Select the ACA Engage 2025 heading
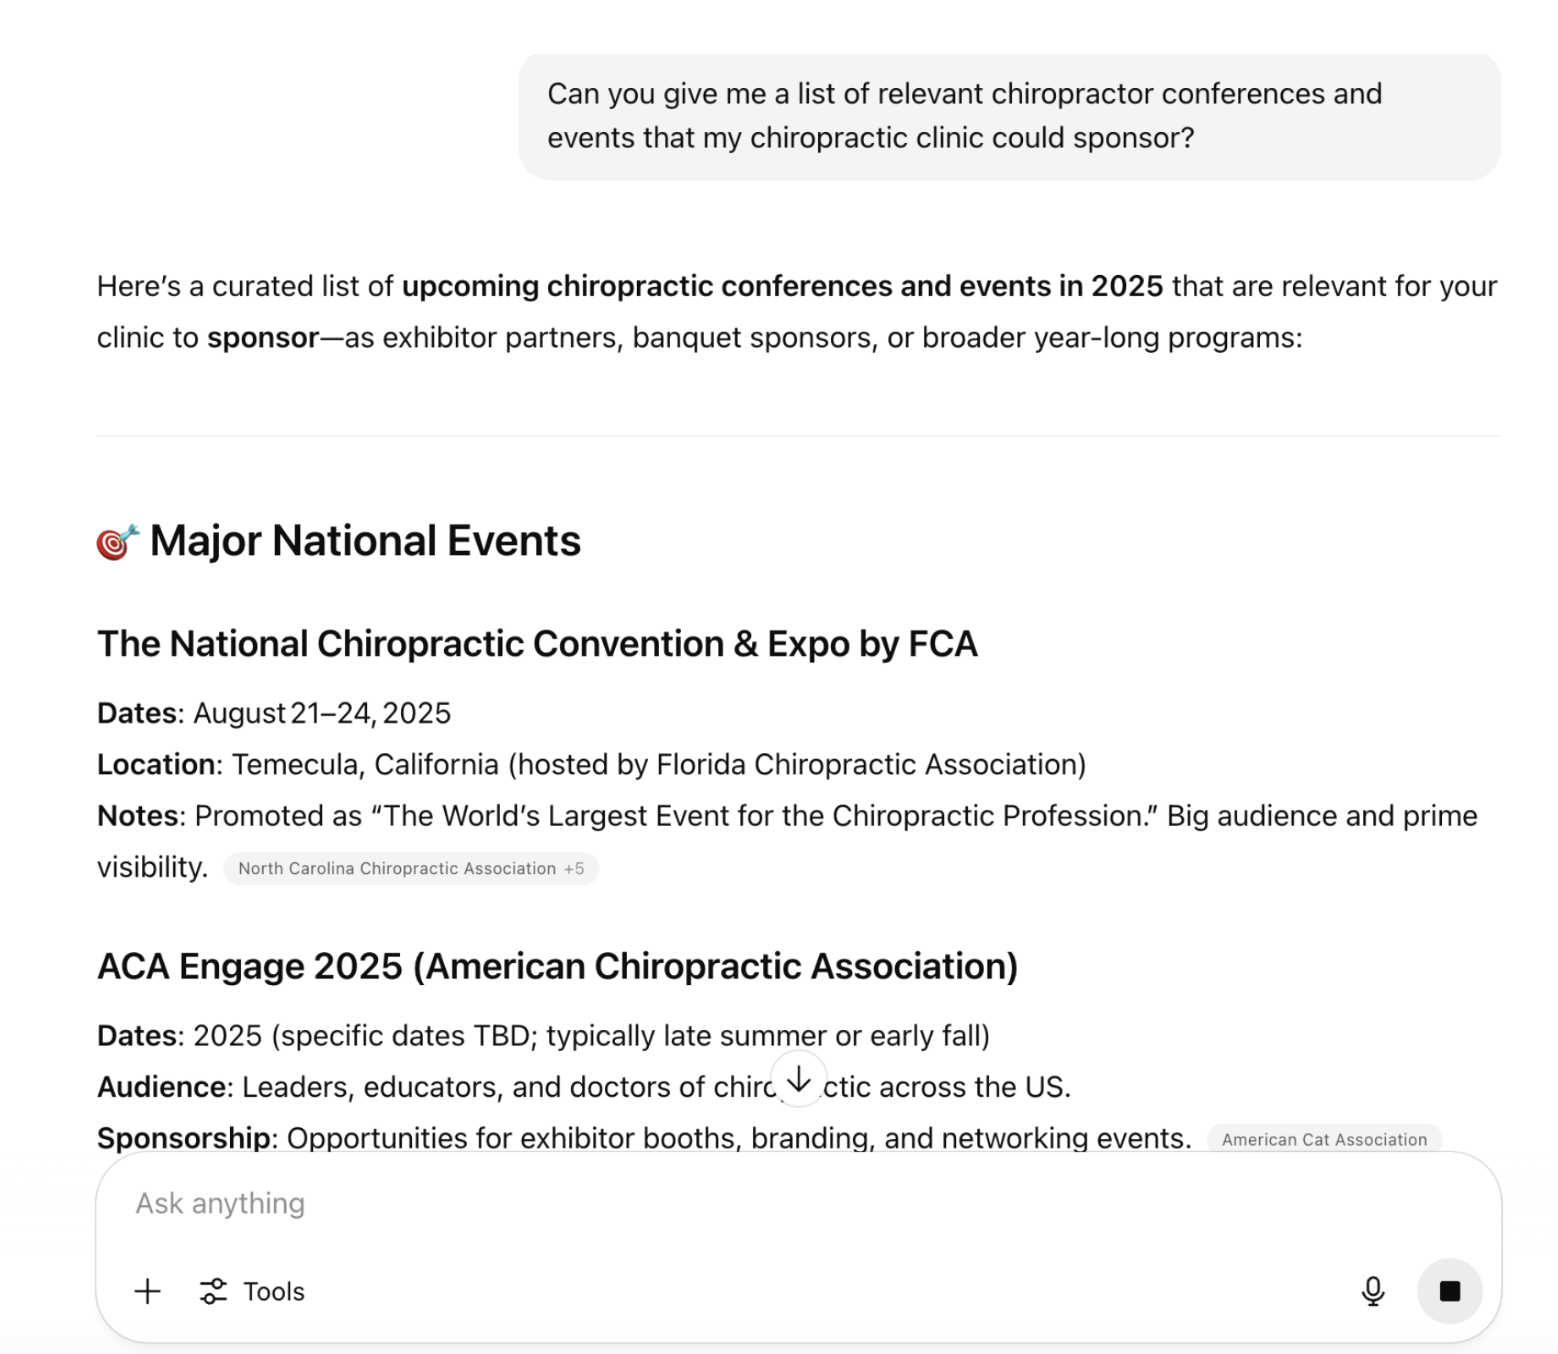 [x=557, y=966]
